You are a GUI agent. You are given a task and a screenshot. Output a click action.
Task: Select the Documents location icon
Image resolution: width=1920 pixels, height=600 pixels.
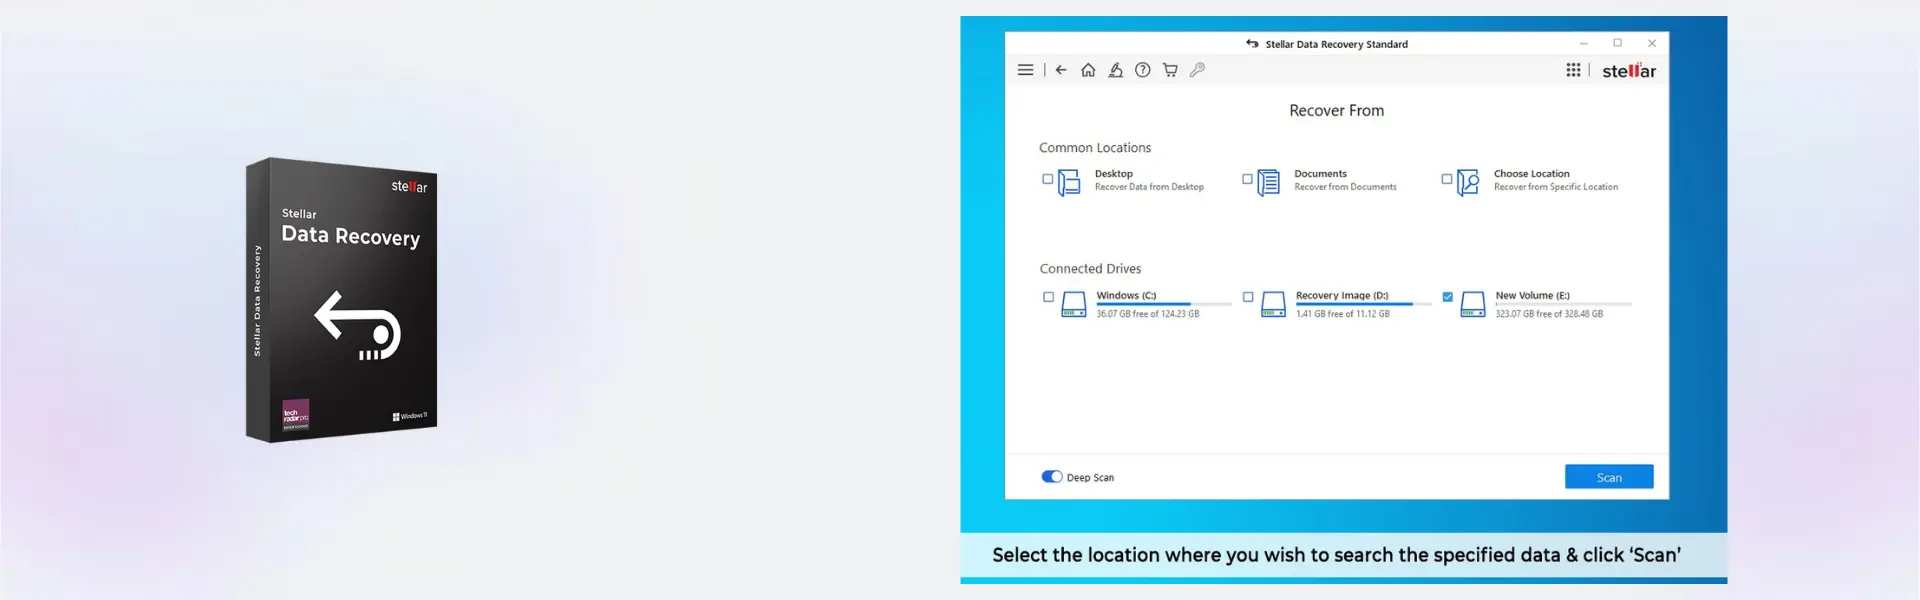(1268, 182)
